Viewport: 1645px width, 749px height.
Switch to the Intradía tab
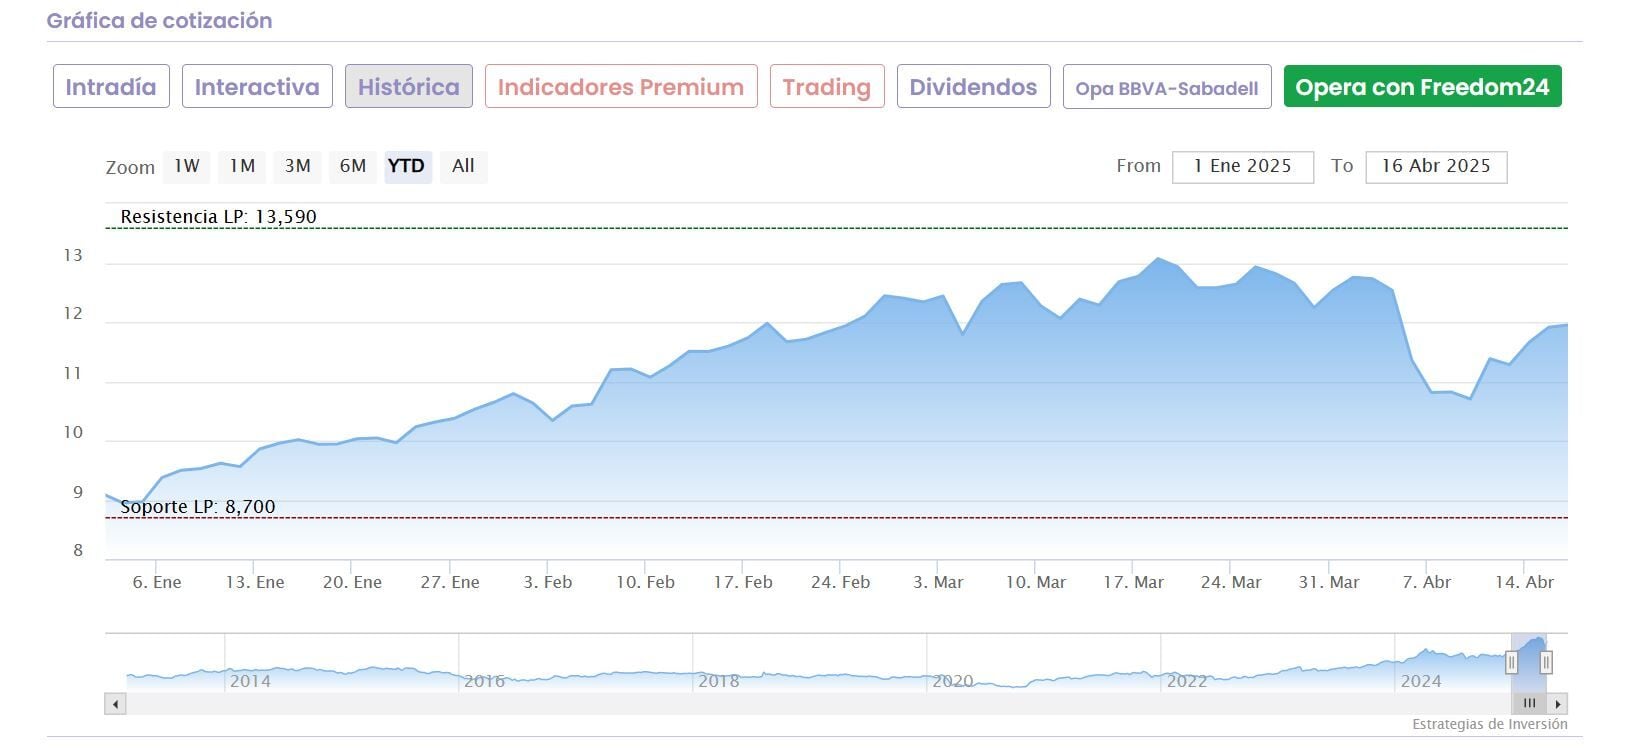(x=111, y=87)
